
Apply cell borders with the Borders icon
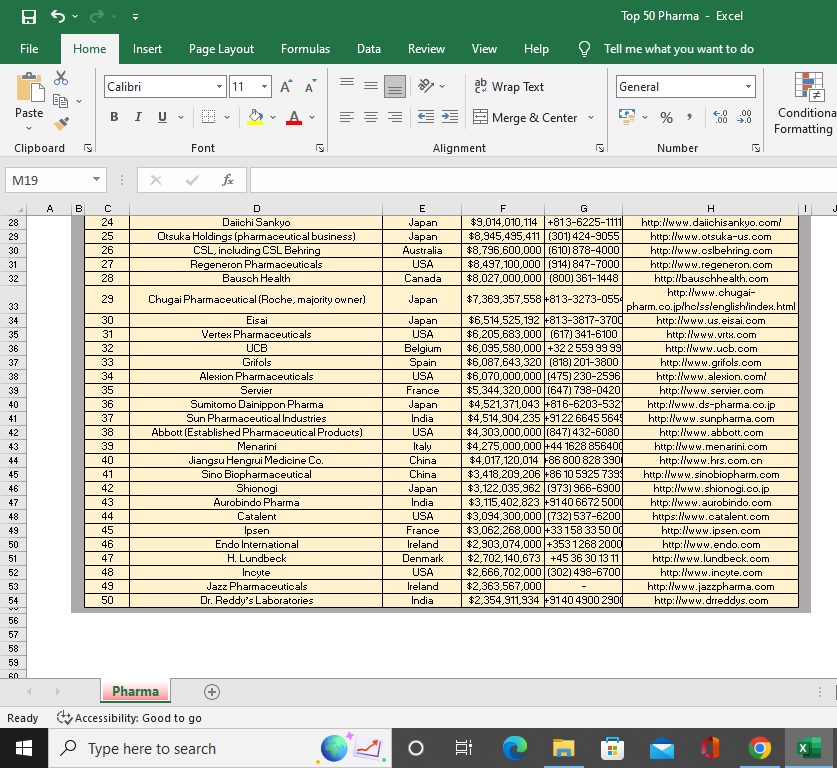(208, 117)
